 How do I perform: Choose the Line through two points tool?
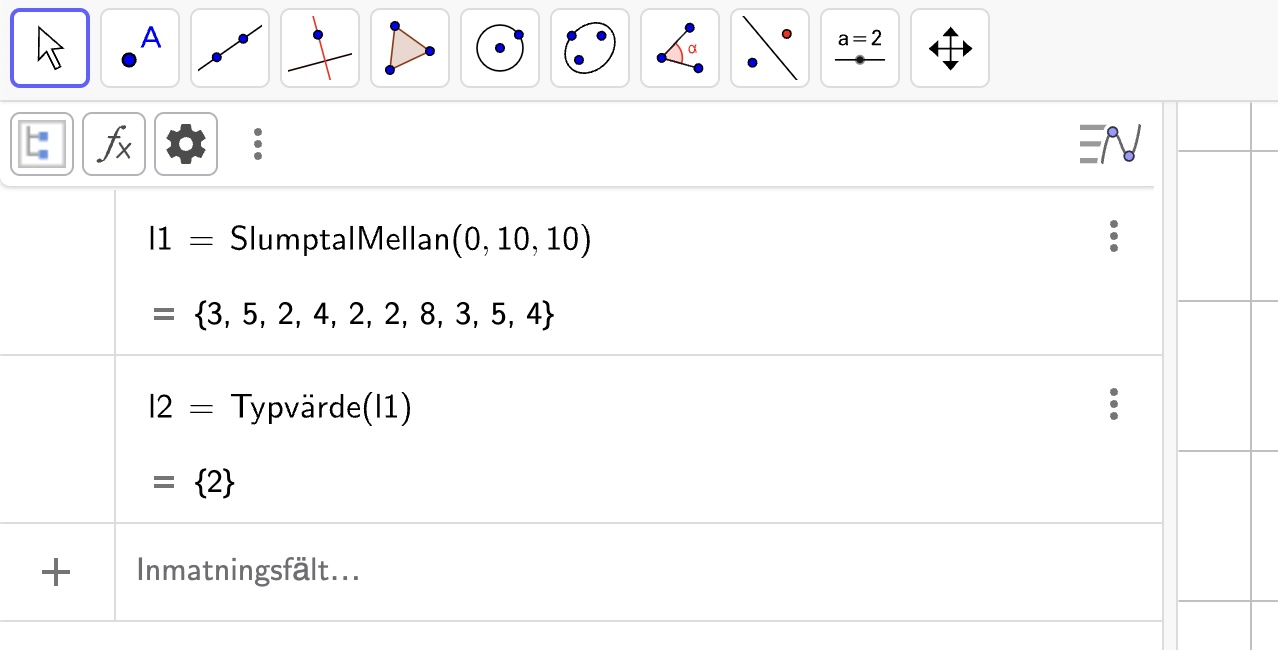coord(230,48)
